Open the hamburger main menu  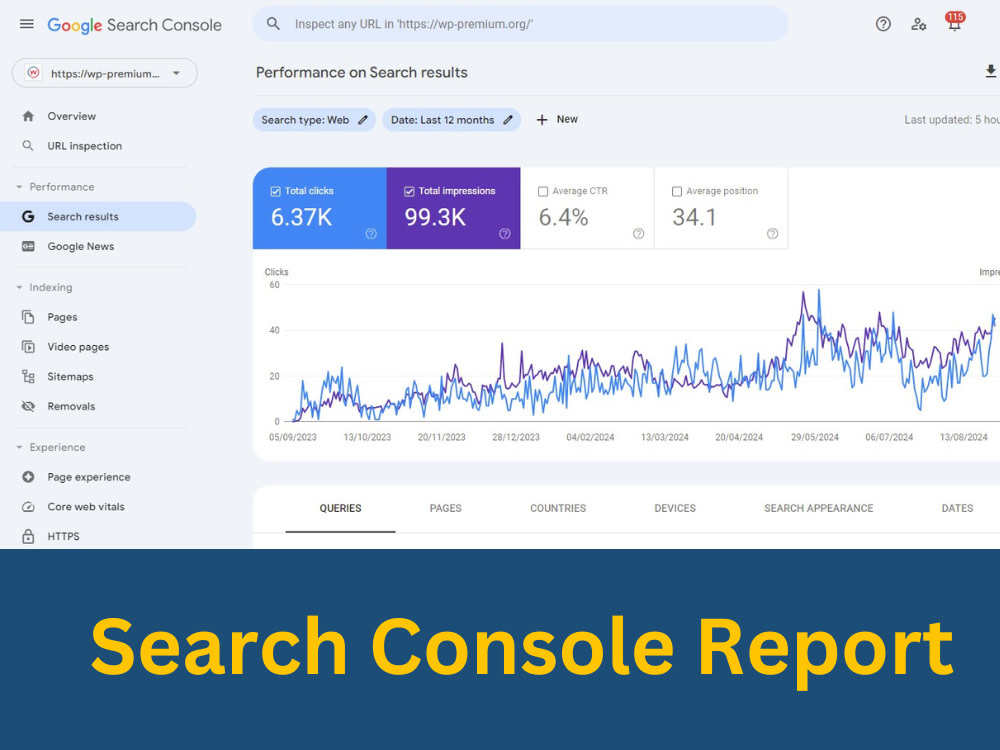tap(27, 24)
